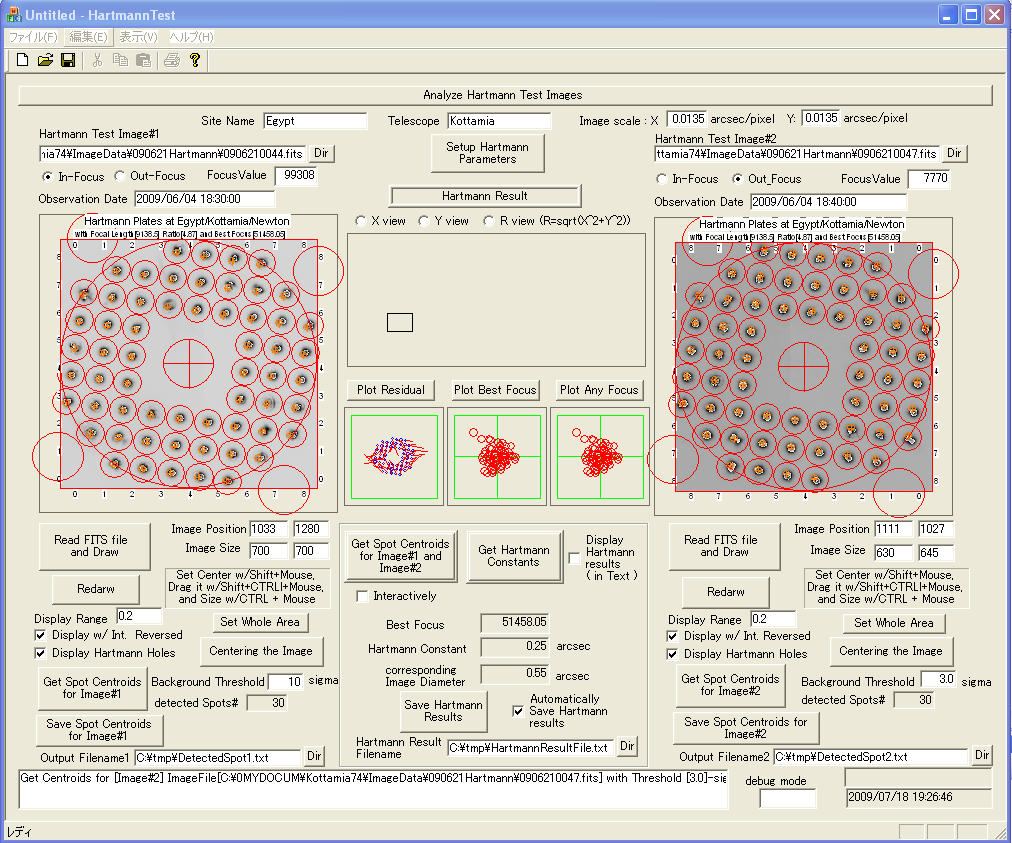Image resolution: width=1012 pixels, height=843 pixels.
Task: Click Dir next to Hartmann Result Filename
Action: pyautogui.click(x=627, y=746)
